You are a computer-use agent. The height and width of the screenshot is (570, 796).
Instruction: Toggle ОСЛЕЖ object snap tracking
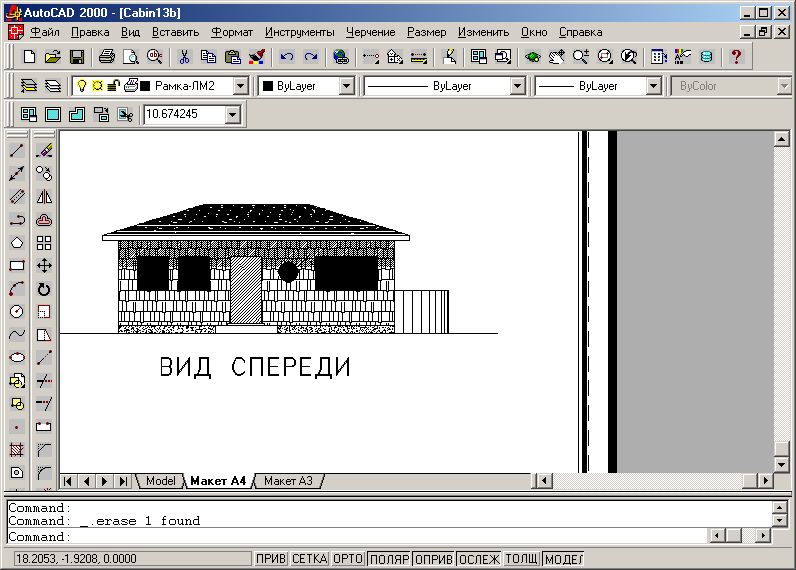(x=479, y=559)
